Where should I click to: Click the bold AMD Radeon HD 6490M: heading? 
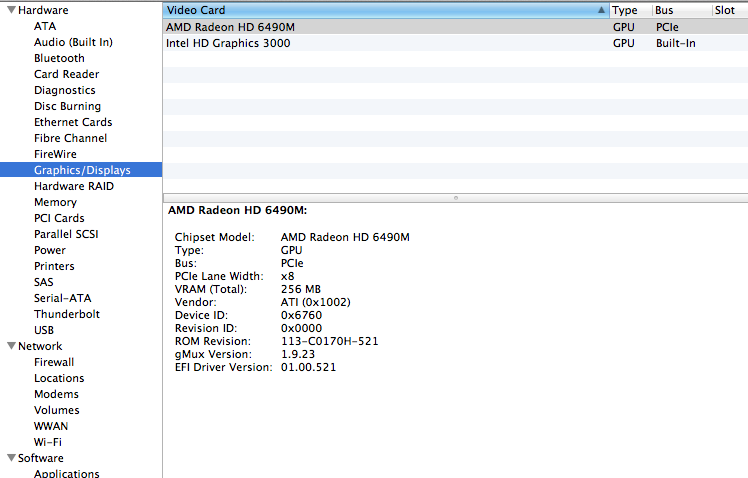click(x=238, y=210)
